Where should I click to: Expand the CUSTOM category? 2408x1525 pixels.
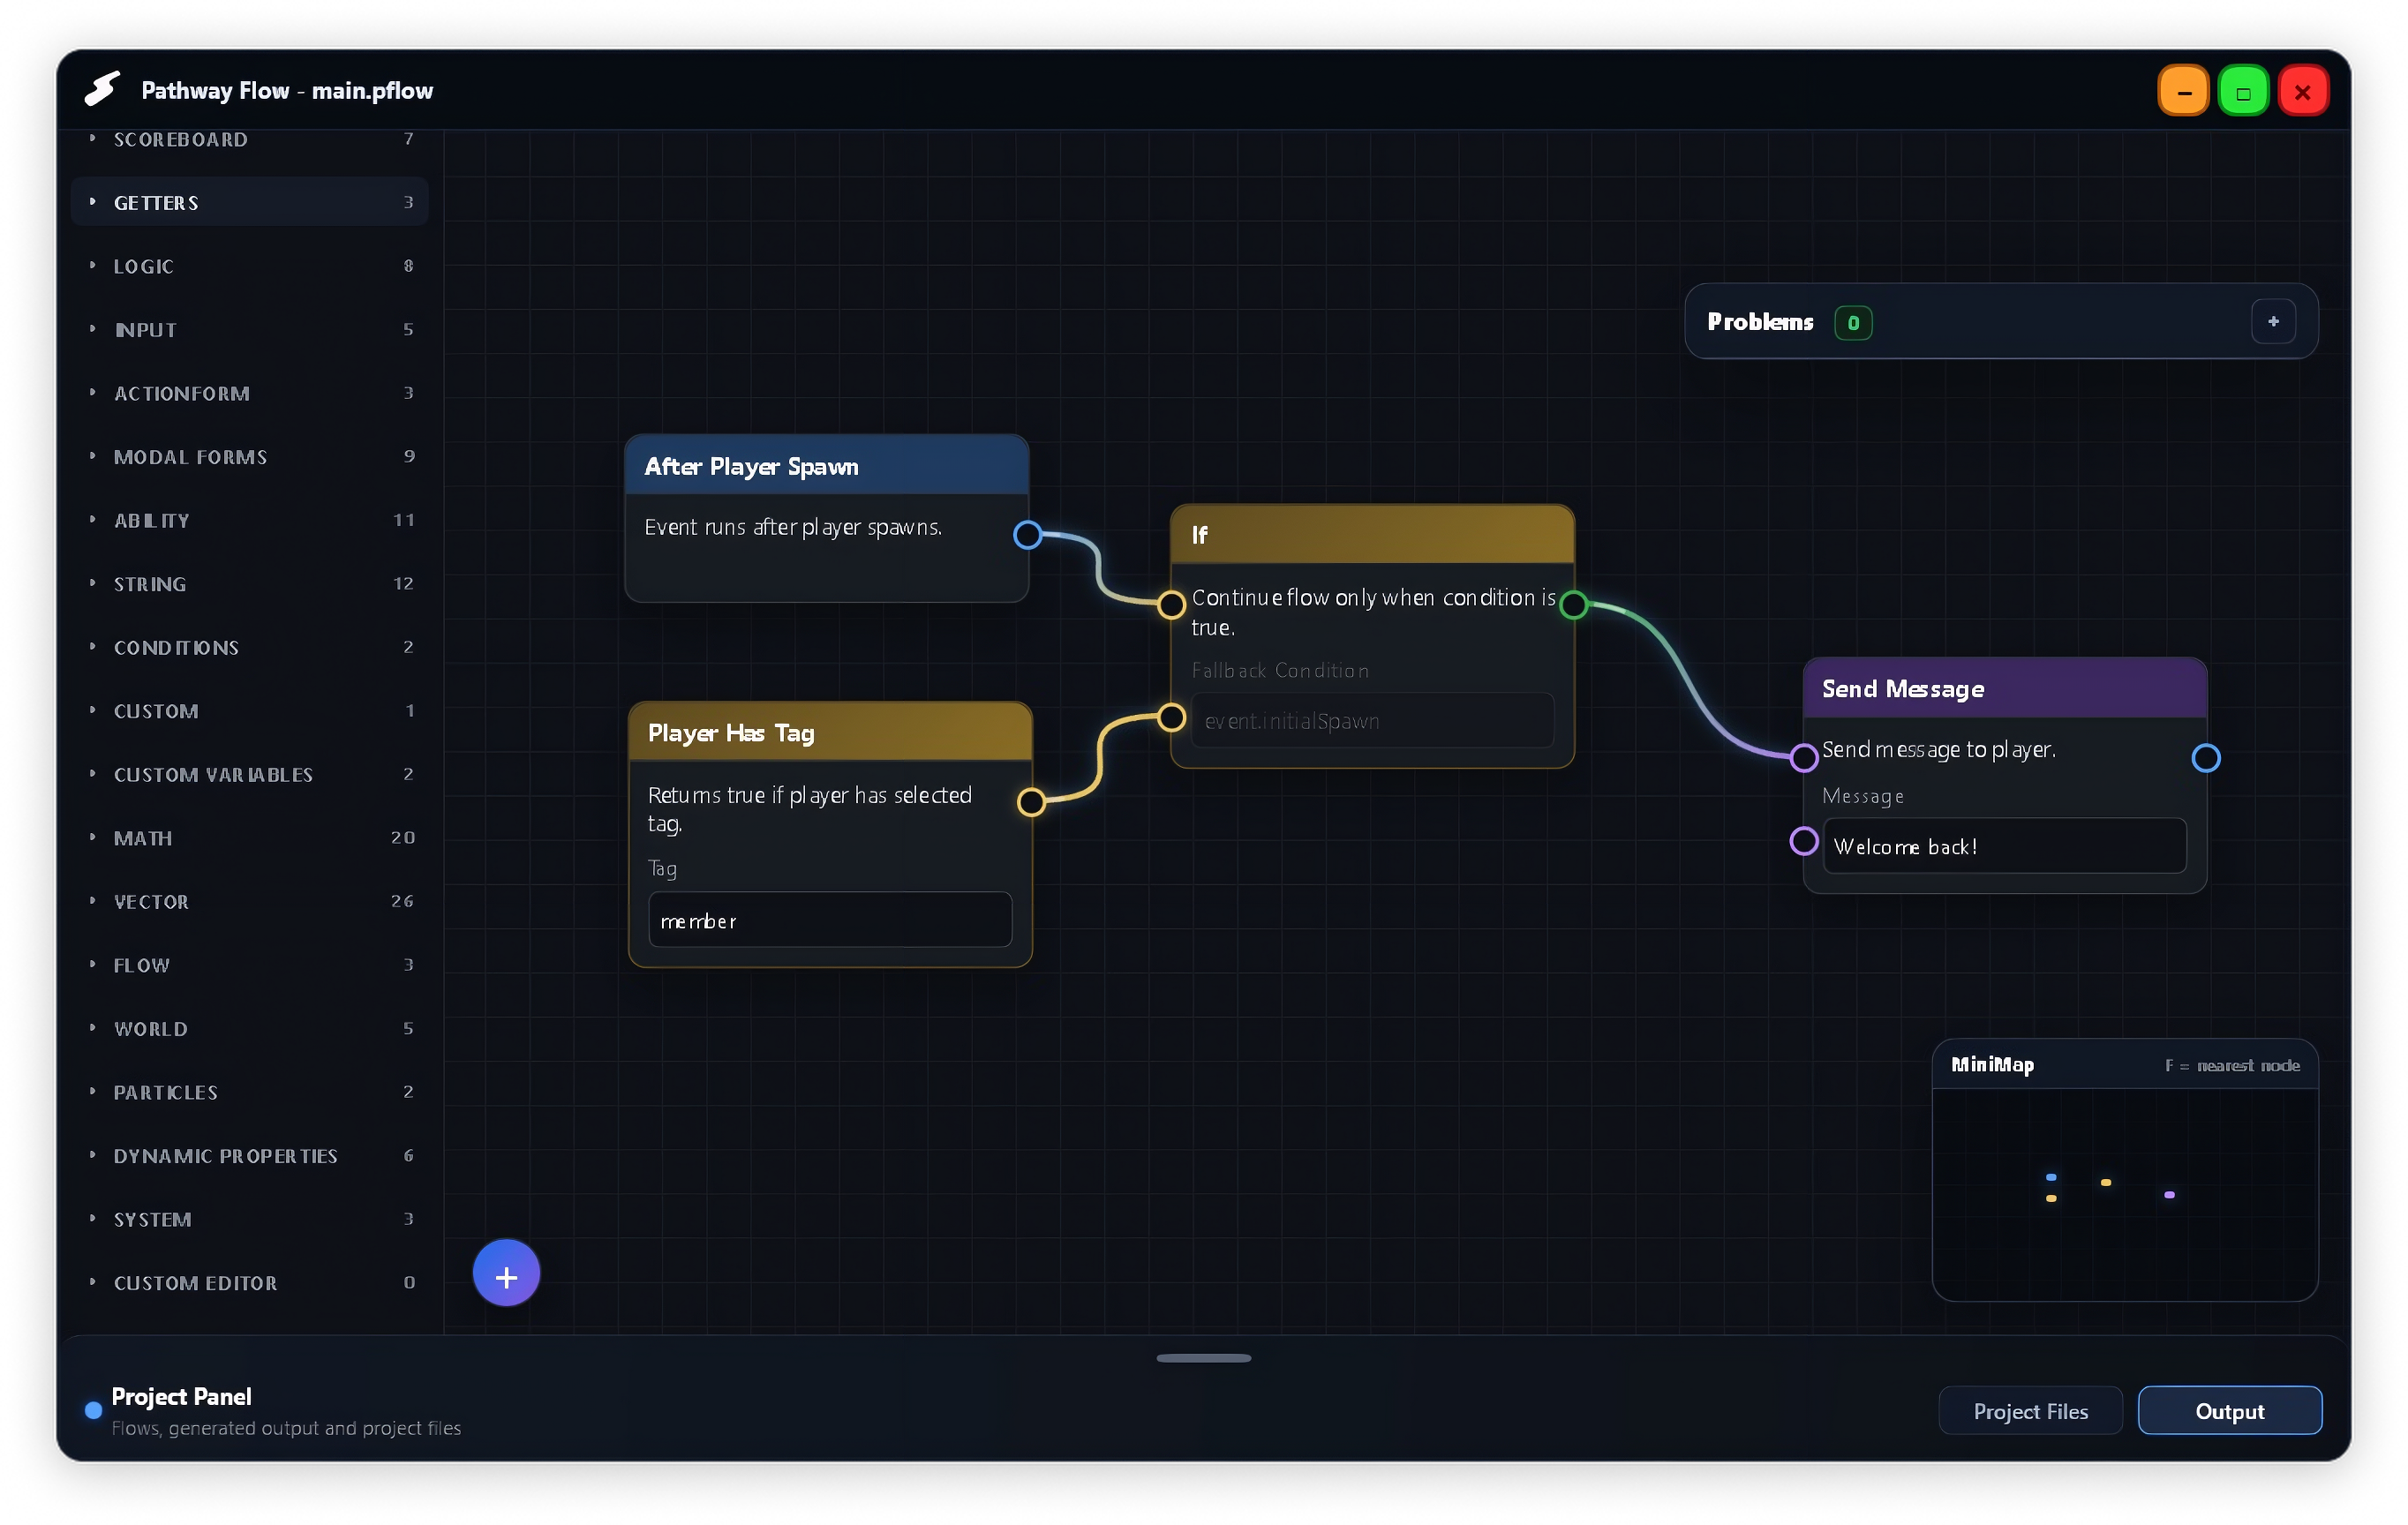250,710
